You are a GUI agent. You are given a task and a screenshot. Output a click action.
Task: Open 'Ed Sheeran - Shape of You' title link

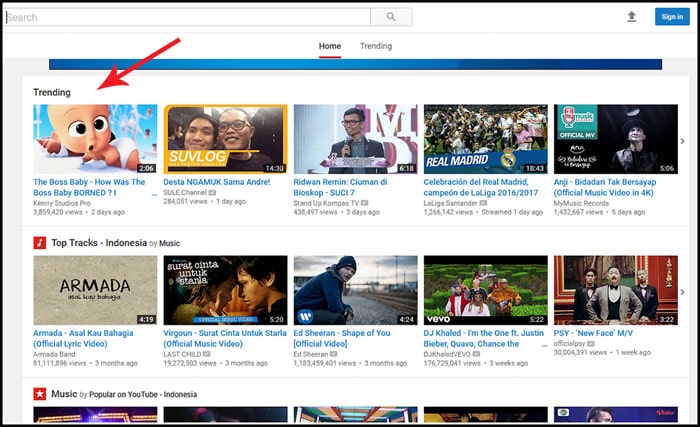click(x=342, y=339)
